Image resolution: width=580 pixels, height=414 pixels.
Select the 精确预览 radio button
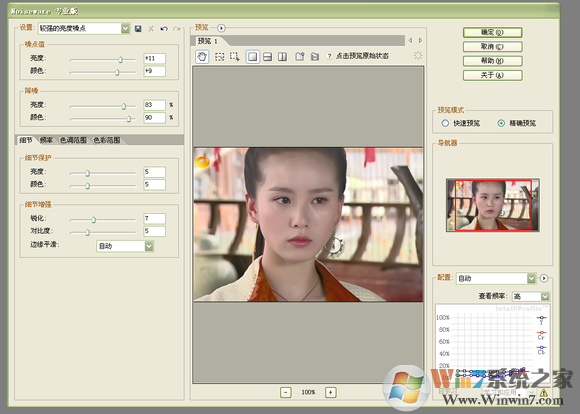(501, 123)
